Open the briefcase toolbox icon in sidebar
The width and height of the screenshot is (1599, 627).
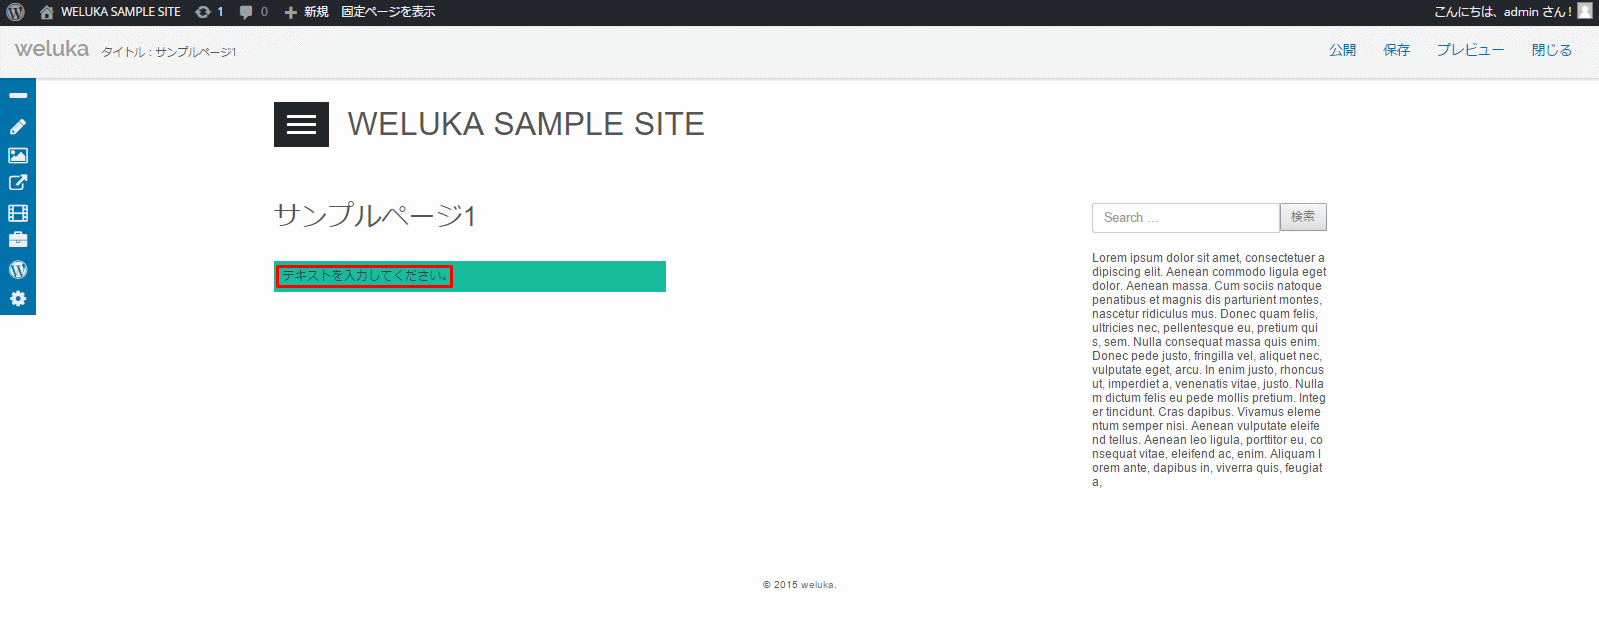pos(18,240)
